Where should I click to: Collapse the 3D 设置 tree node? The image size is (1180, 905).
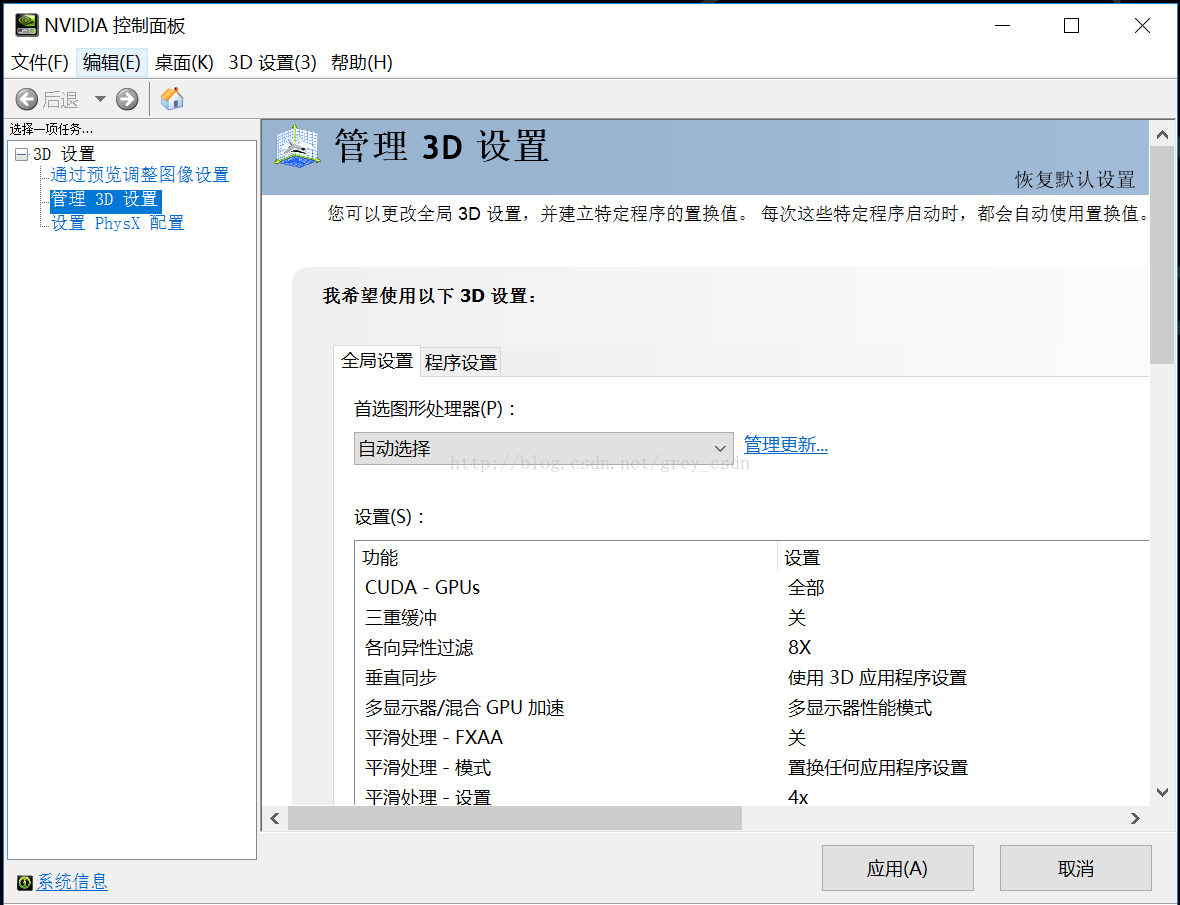pos(21,154)
